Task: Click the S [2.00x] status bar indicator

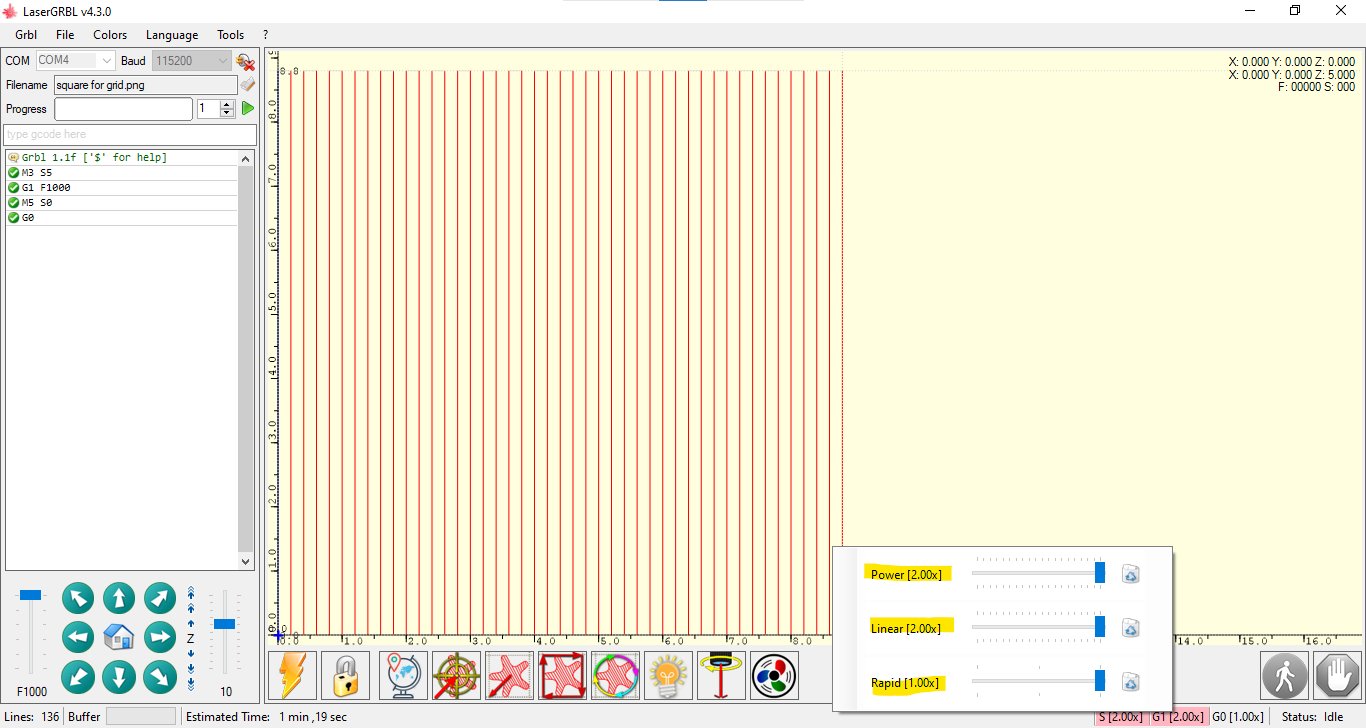Action: 1120,717
